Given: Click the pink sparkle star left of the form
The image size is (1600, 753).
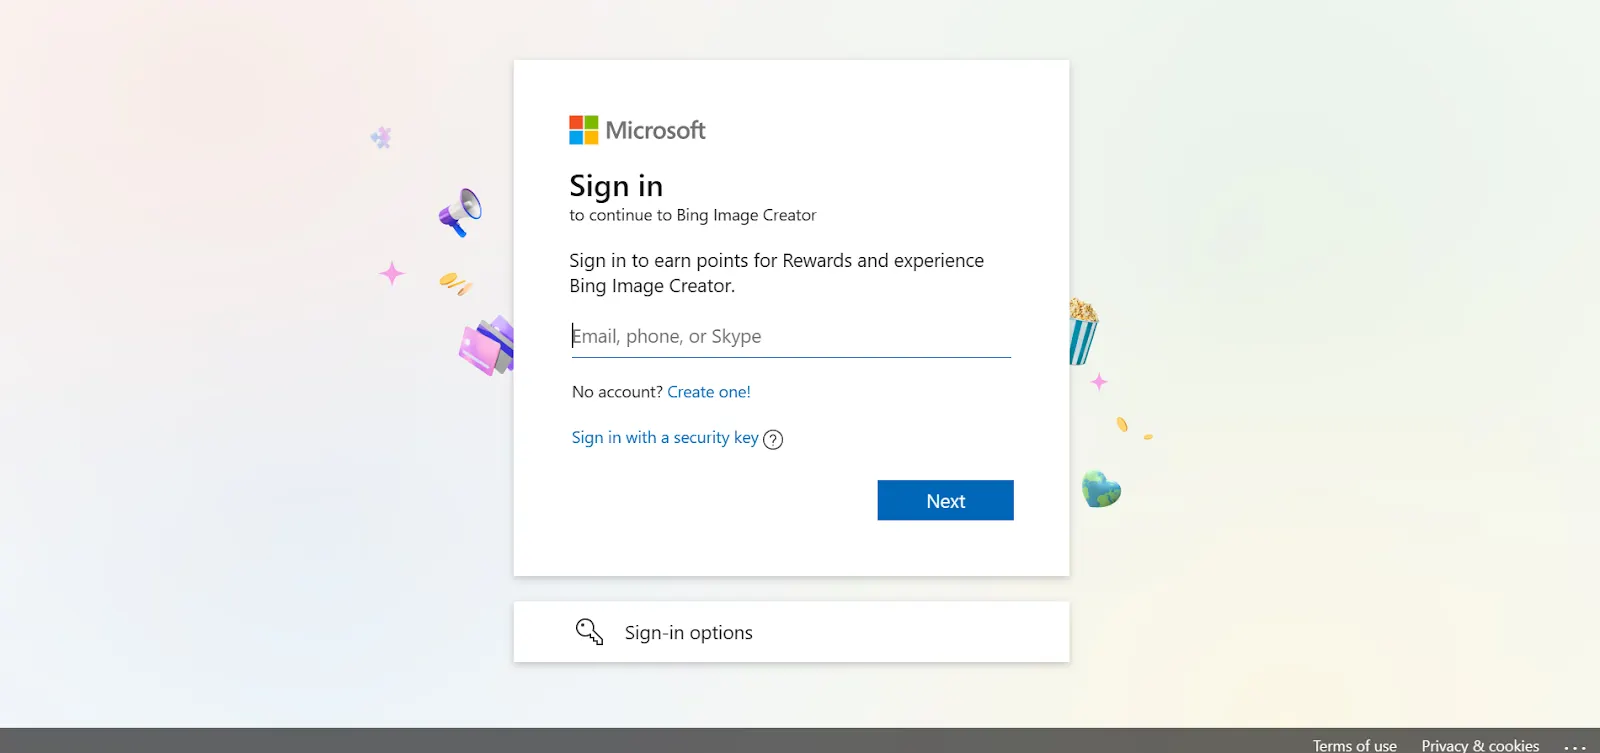Looking at the screenshot, I should [x=392, y=273].
